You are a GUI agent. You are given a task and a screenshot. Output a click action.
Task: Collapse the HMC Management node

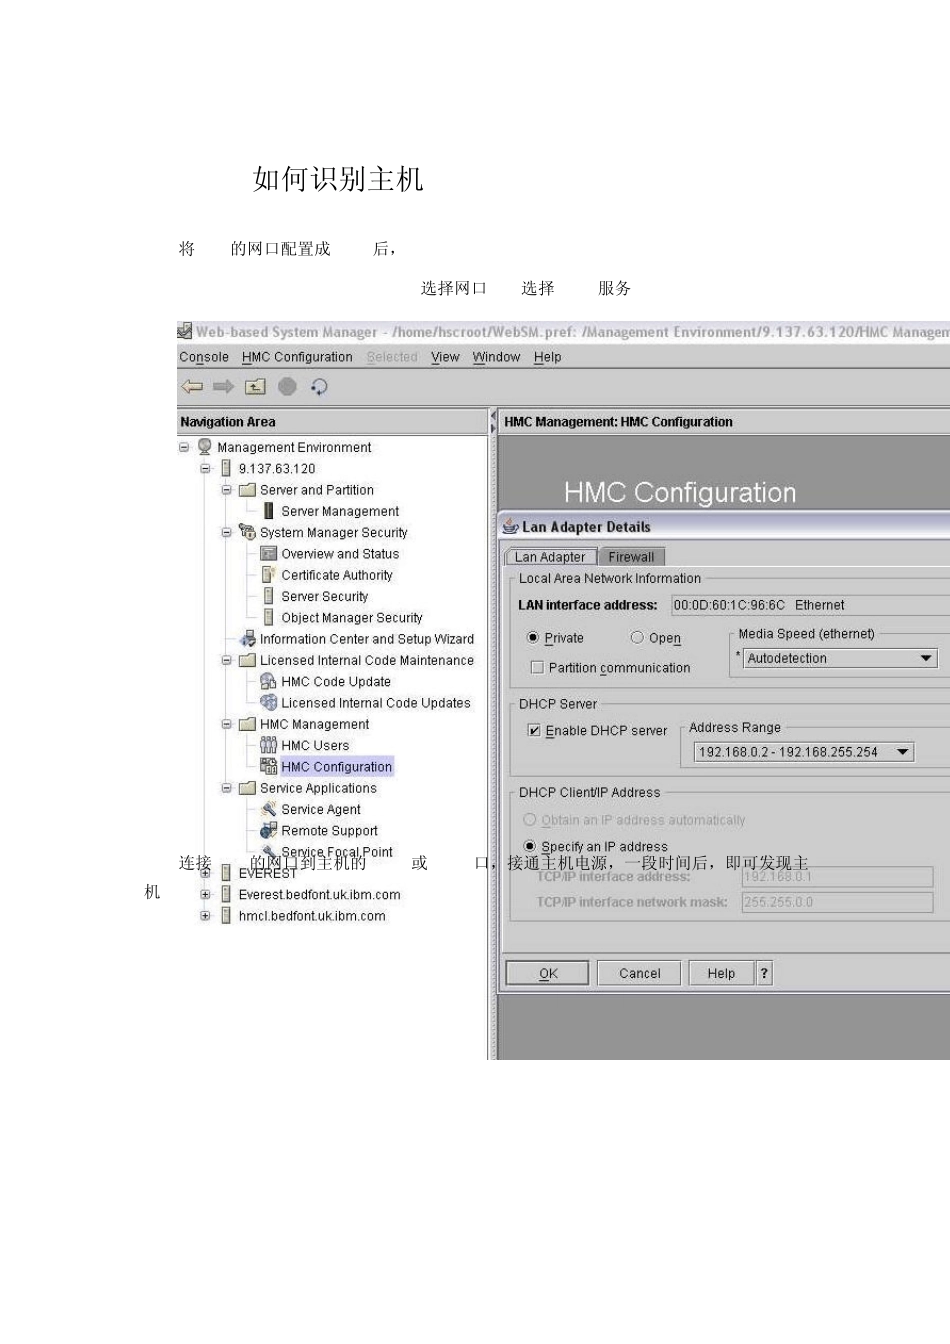click(x=226, y=724)
